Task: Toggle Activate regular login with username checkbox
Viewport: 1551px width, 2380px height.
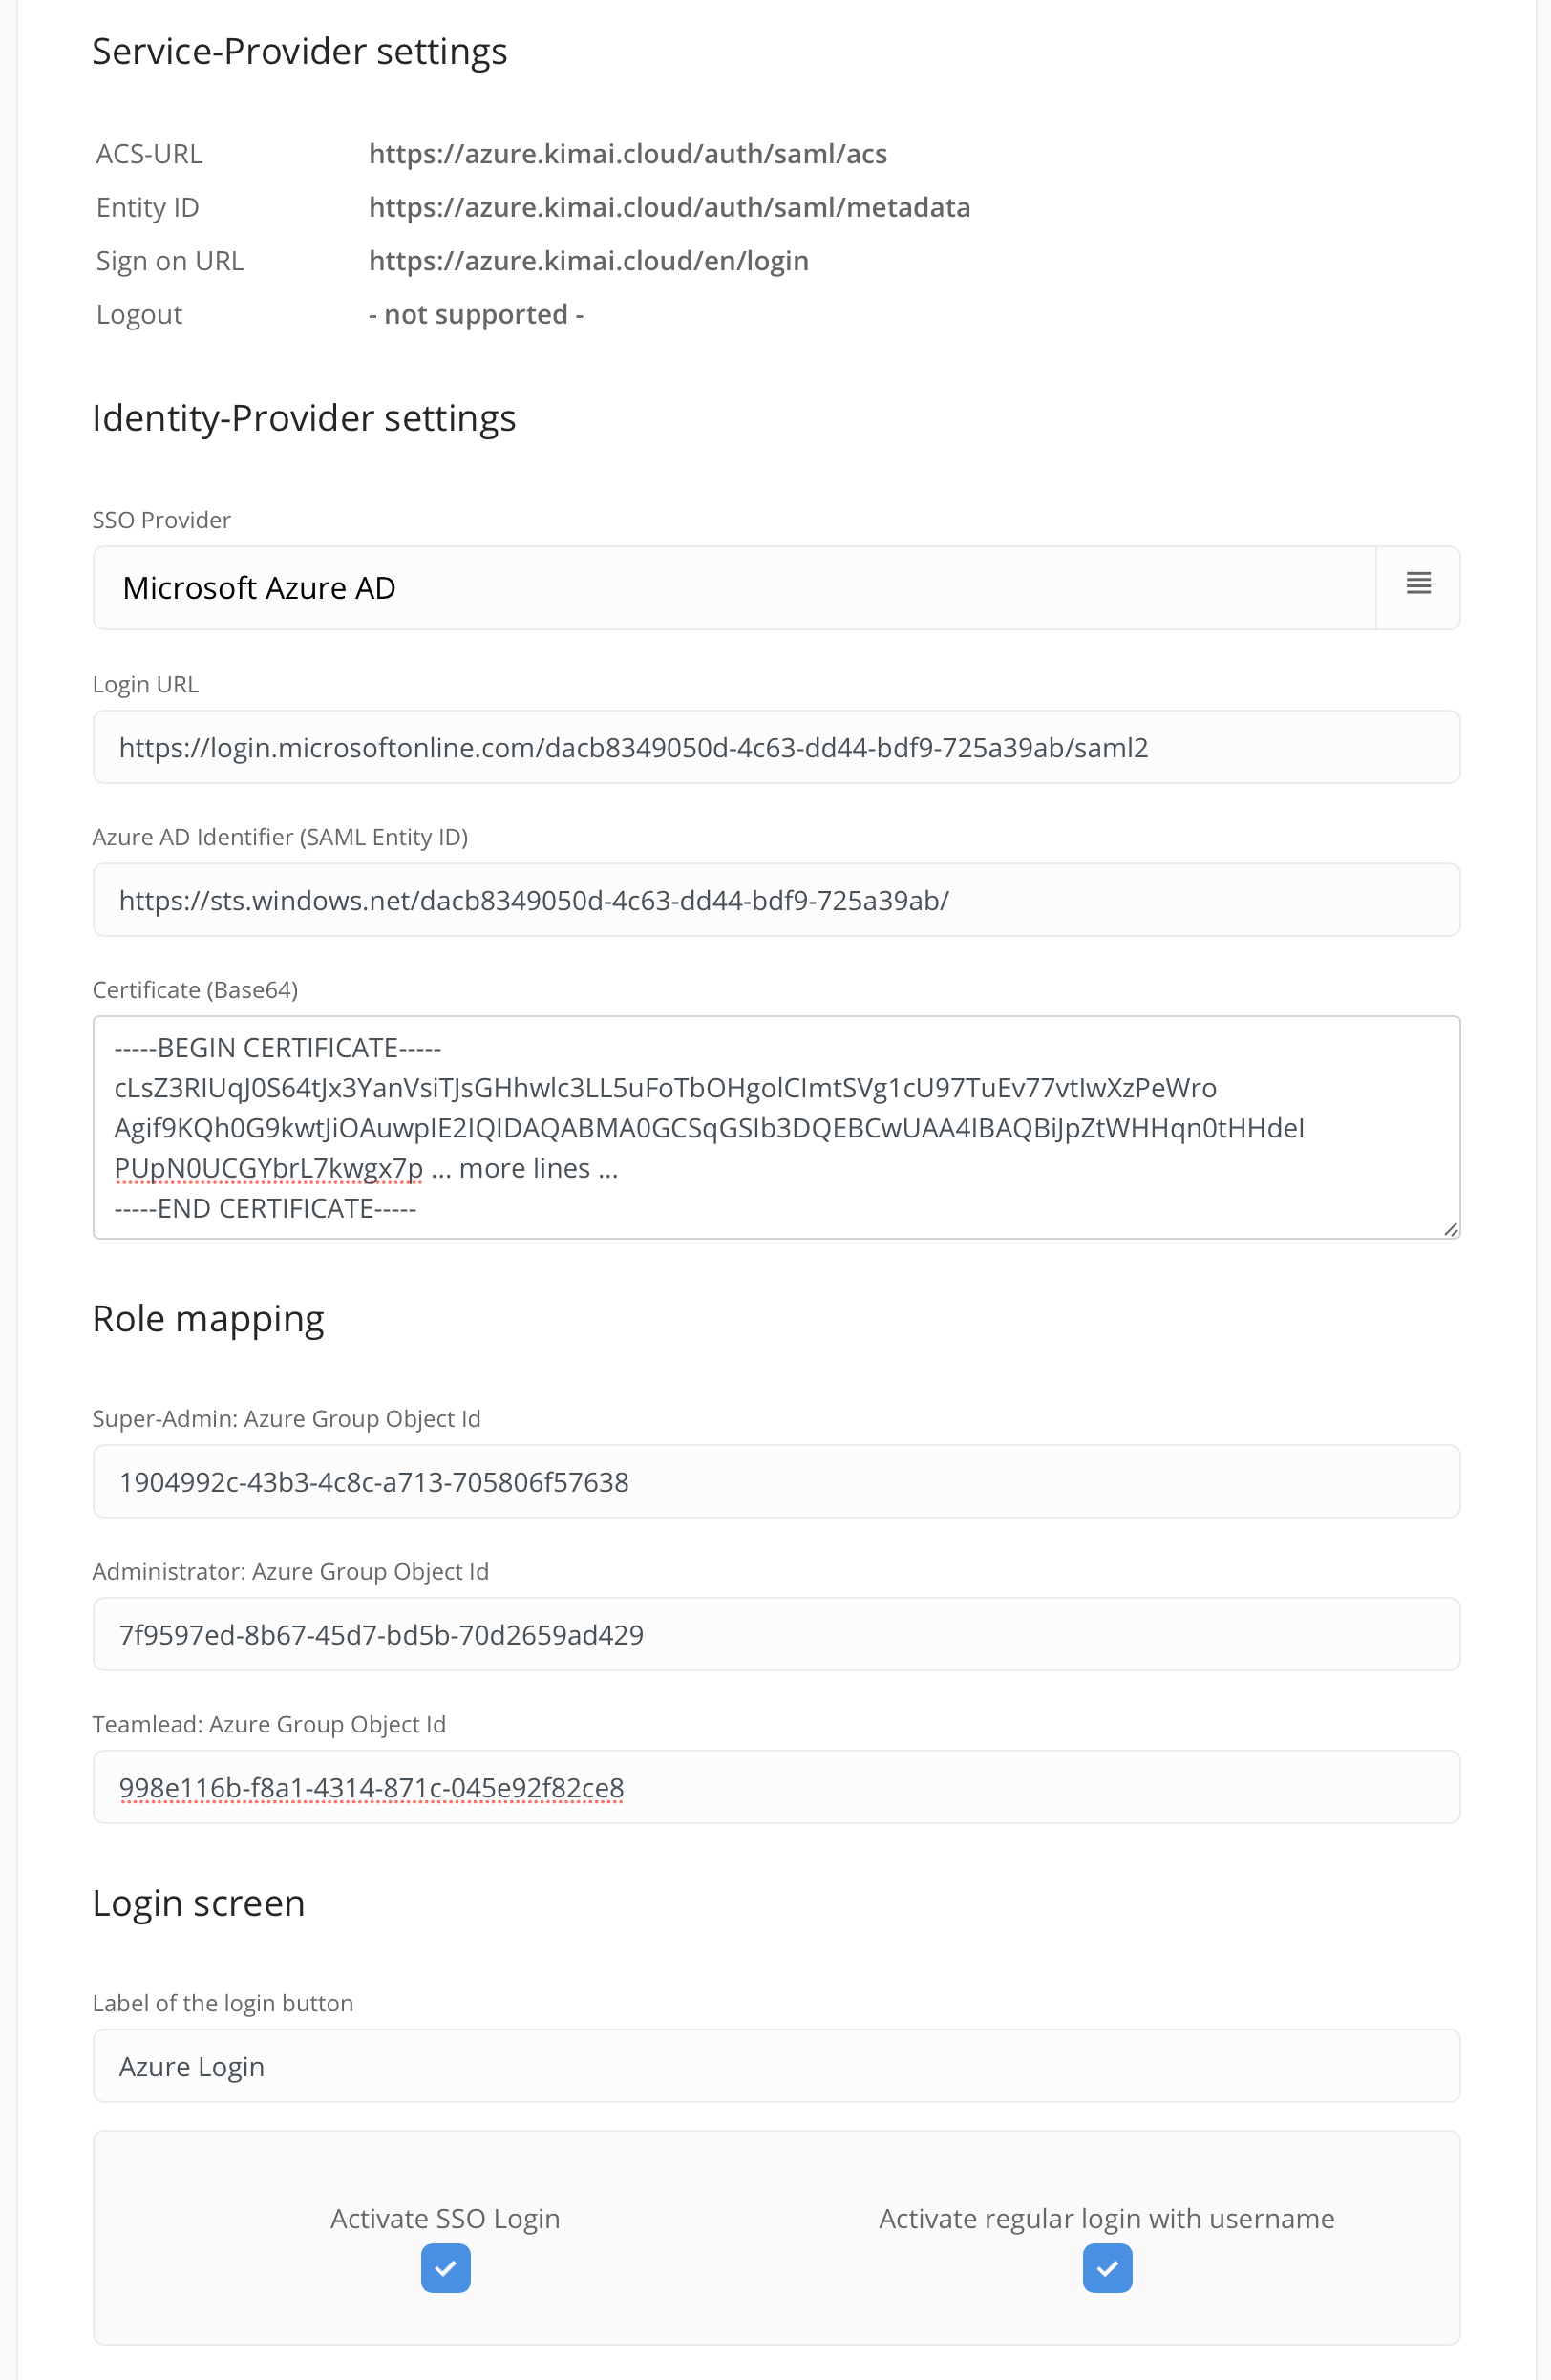Action: (x=1107, y=2268)
